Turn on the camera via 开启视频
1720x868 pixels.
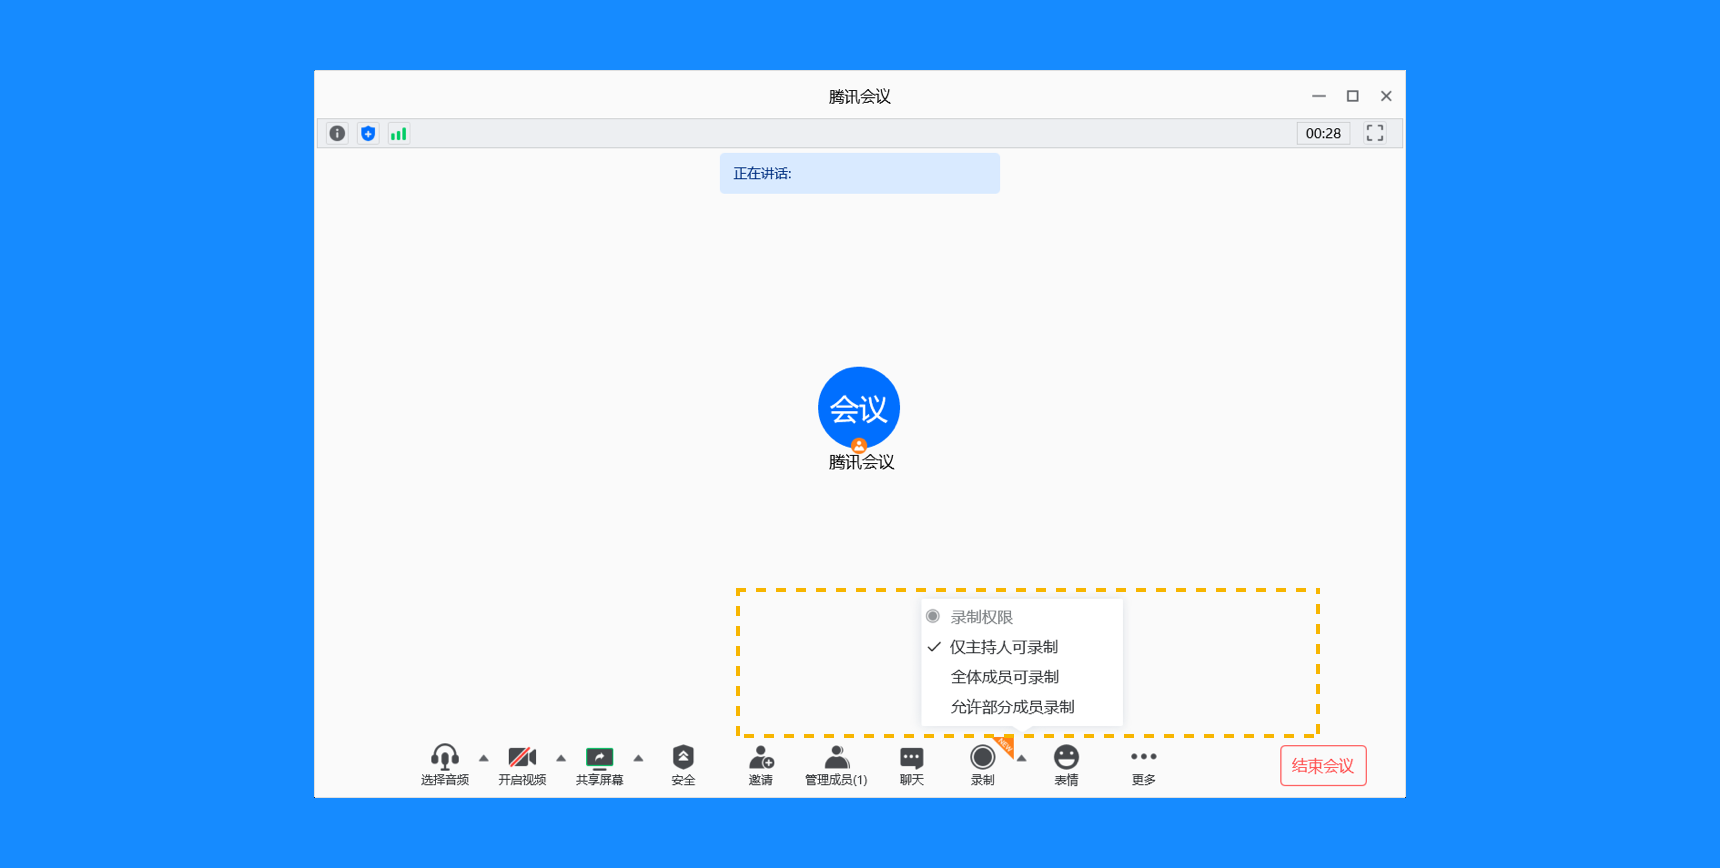[522, 765]
